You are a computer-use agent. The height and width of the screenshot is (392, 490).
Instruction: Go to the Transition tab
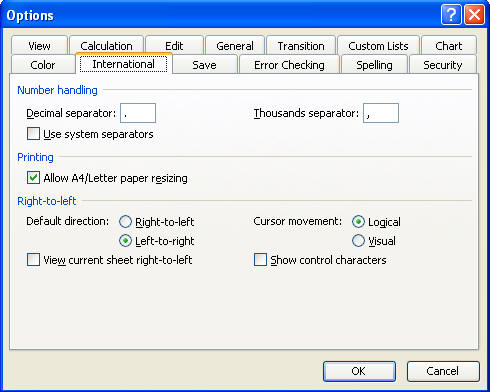point(301,46)
